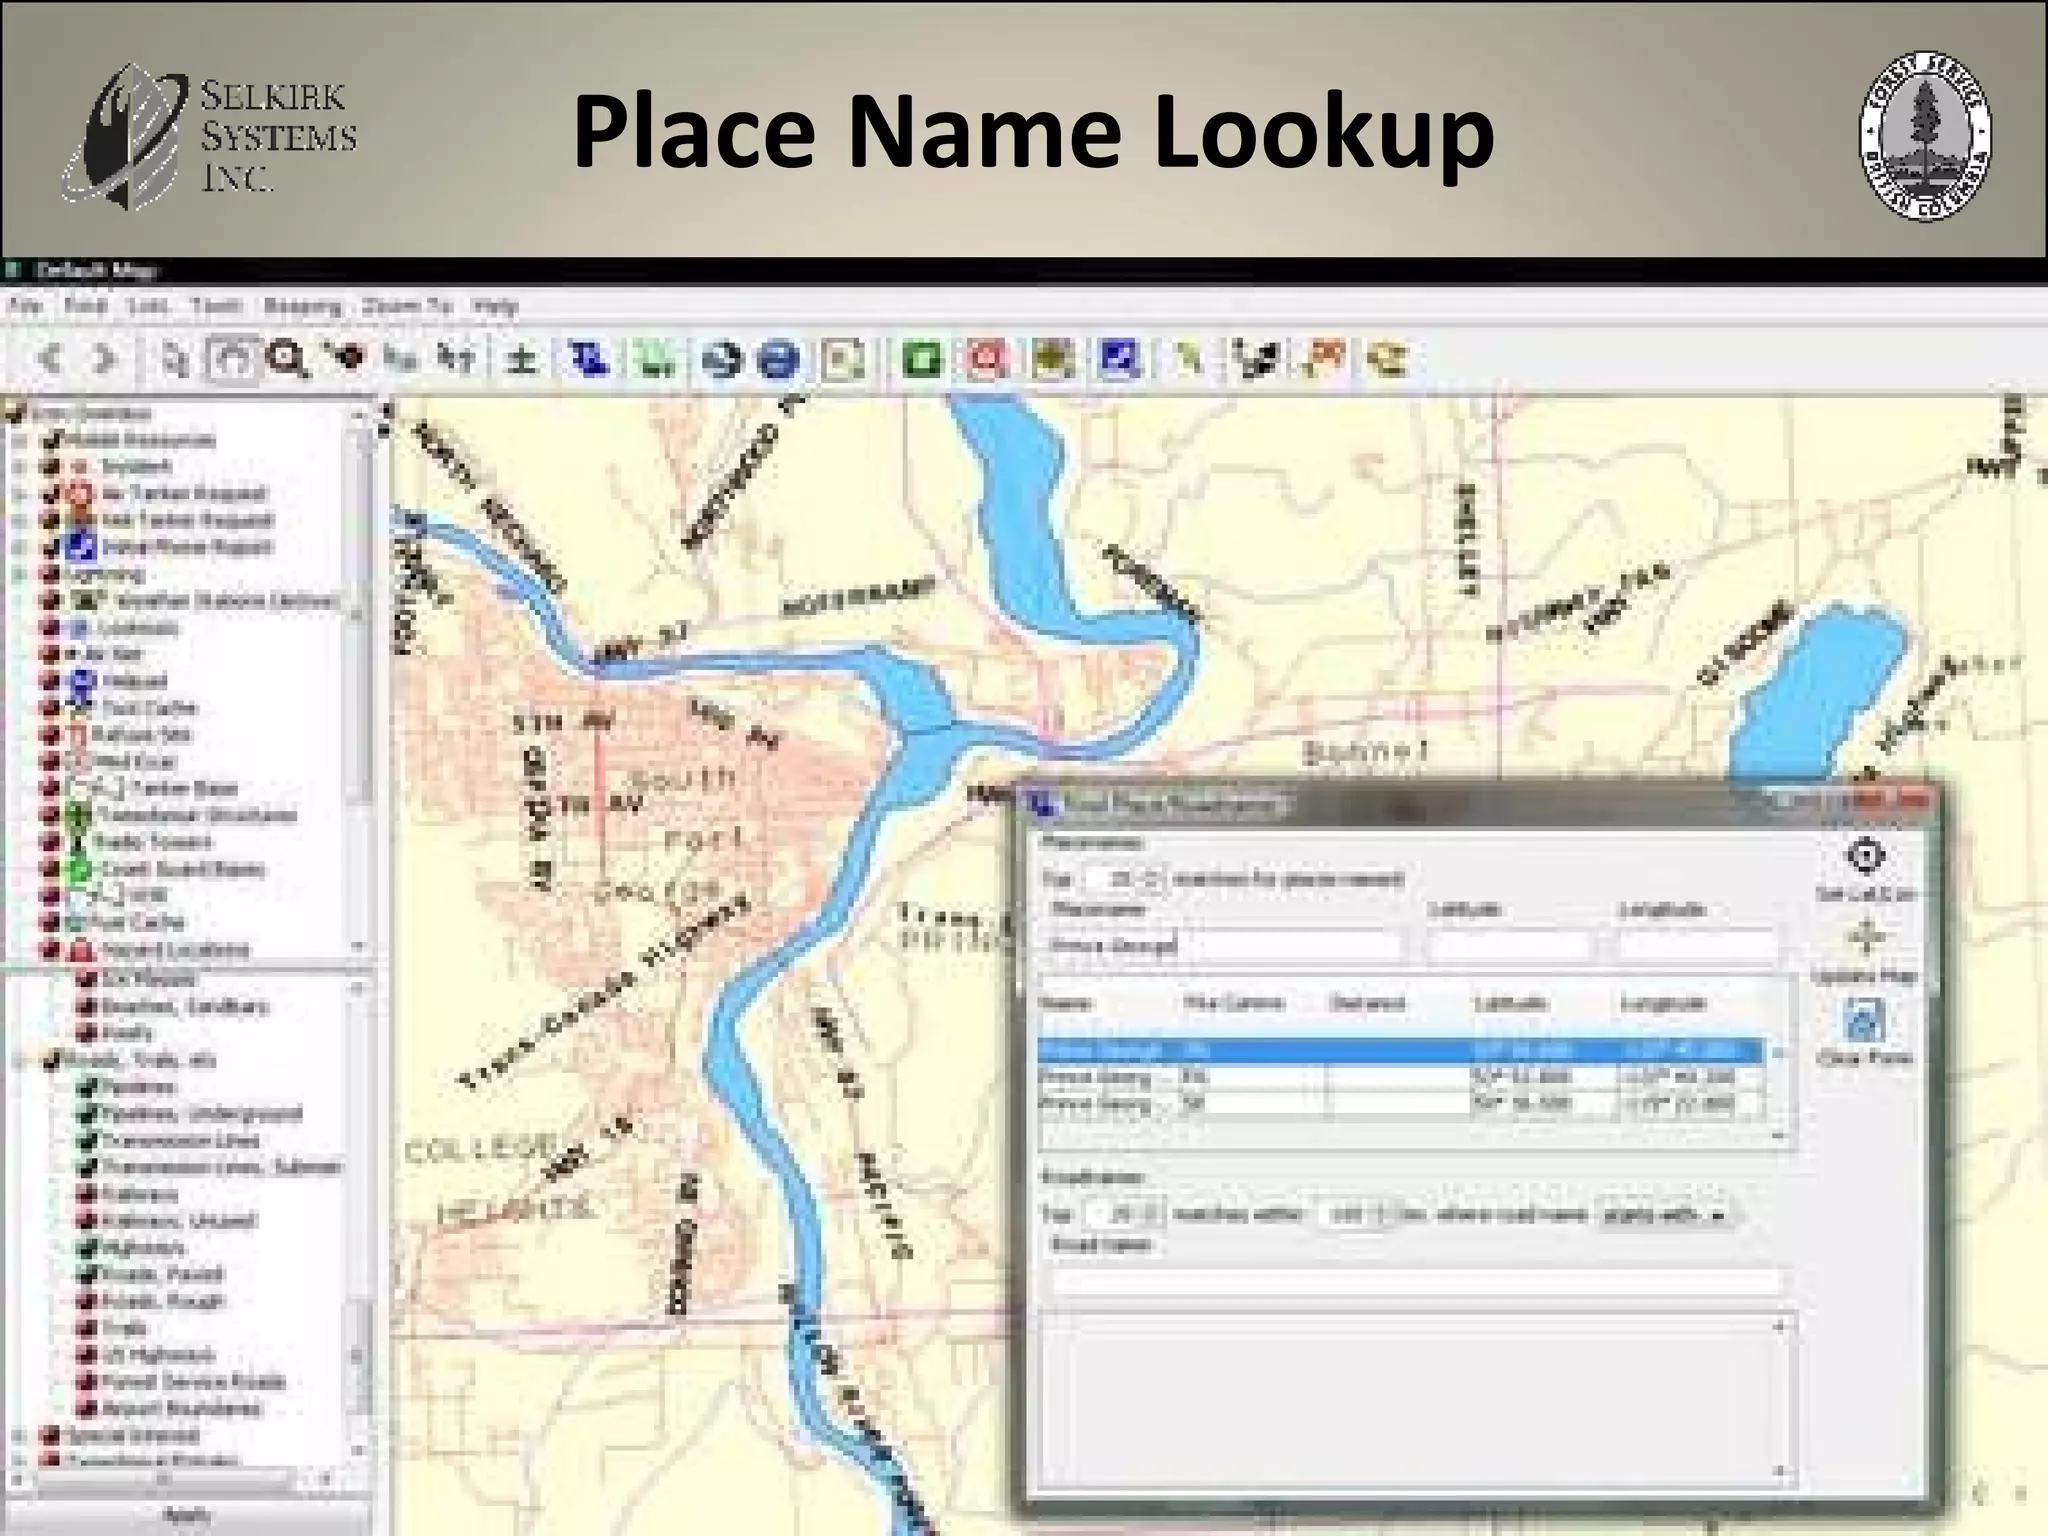The width and height of the screenshot is (2048, 1536).
Task: Open the Zoom To menu
Action: coord(408,306)
